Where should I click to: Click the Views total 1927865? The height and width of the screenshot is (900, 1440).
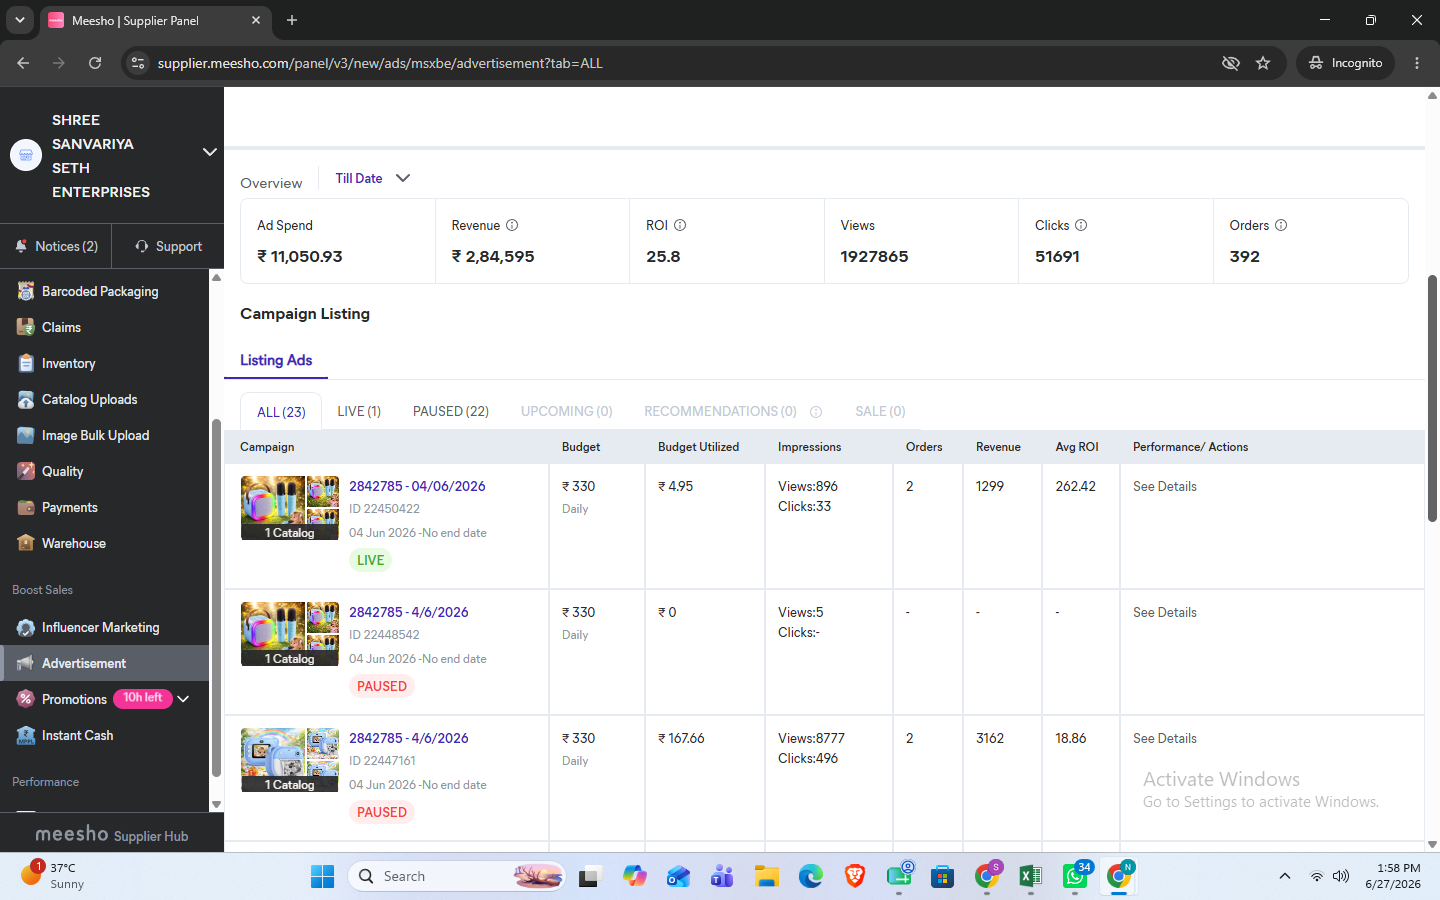(x=874, y=256)
